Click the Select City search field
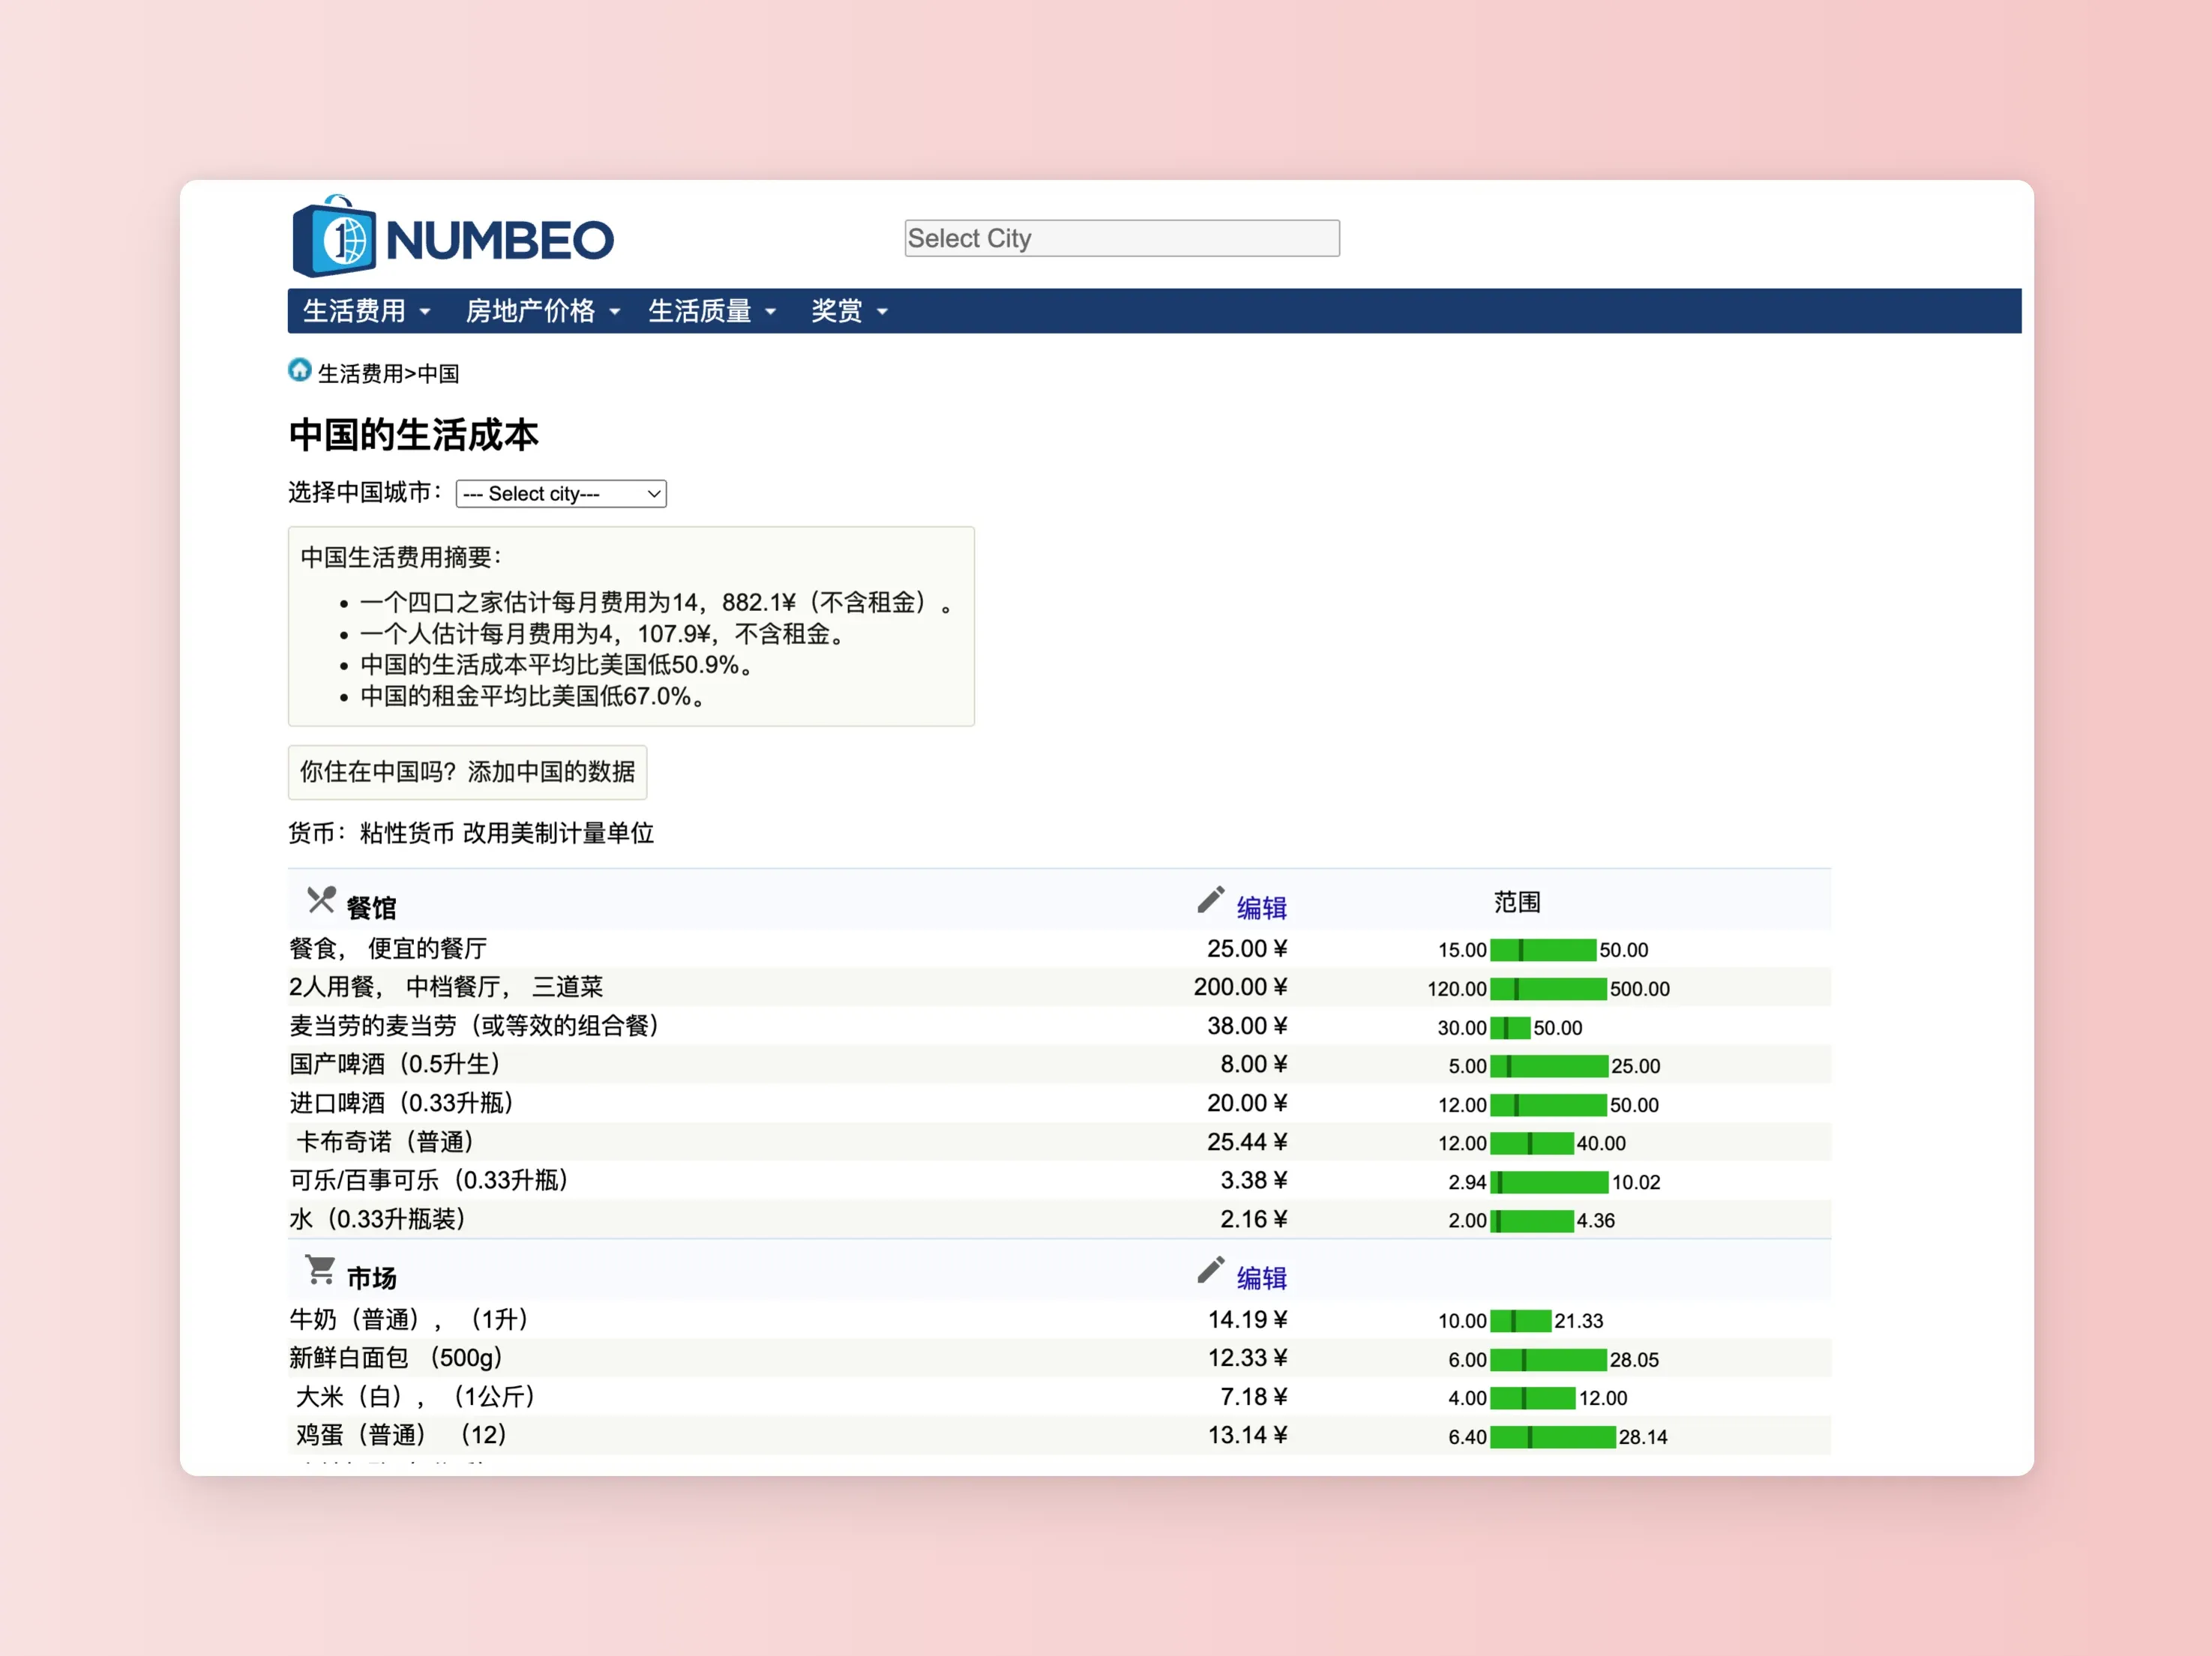Image resolution: width=2212 pixels, height=1656 pixels. pyautogui.click(x=1121, y=238)
